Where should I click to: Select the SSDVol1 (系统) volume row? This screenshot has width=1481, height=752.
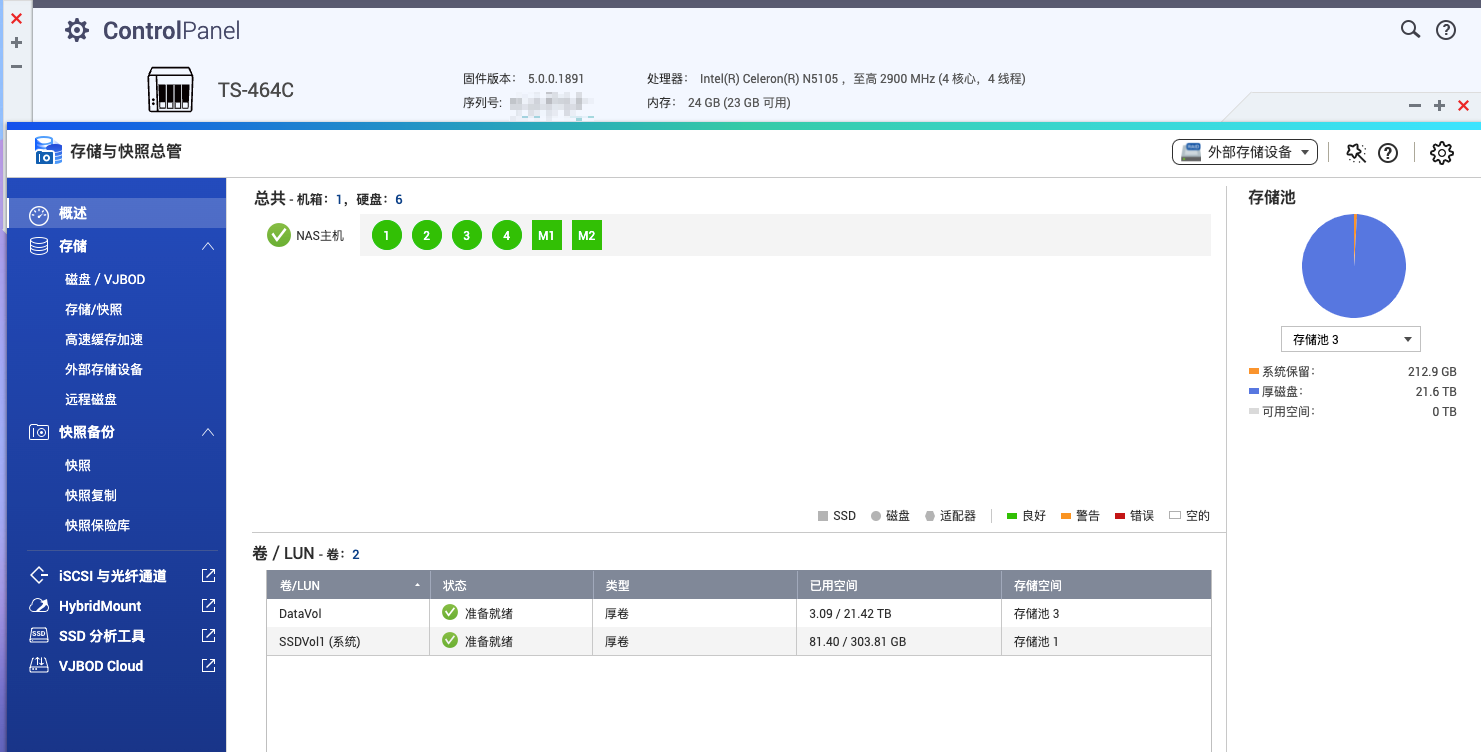tap(739, 641)
